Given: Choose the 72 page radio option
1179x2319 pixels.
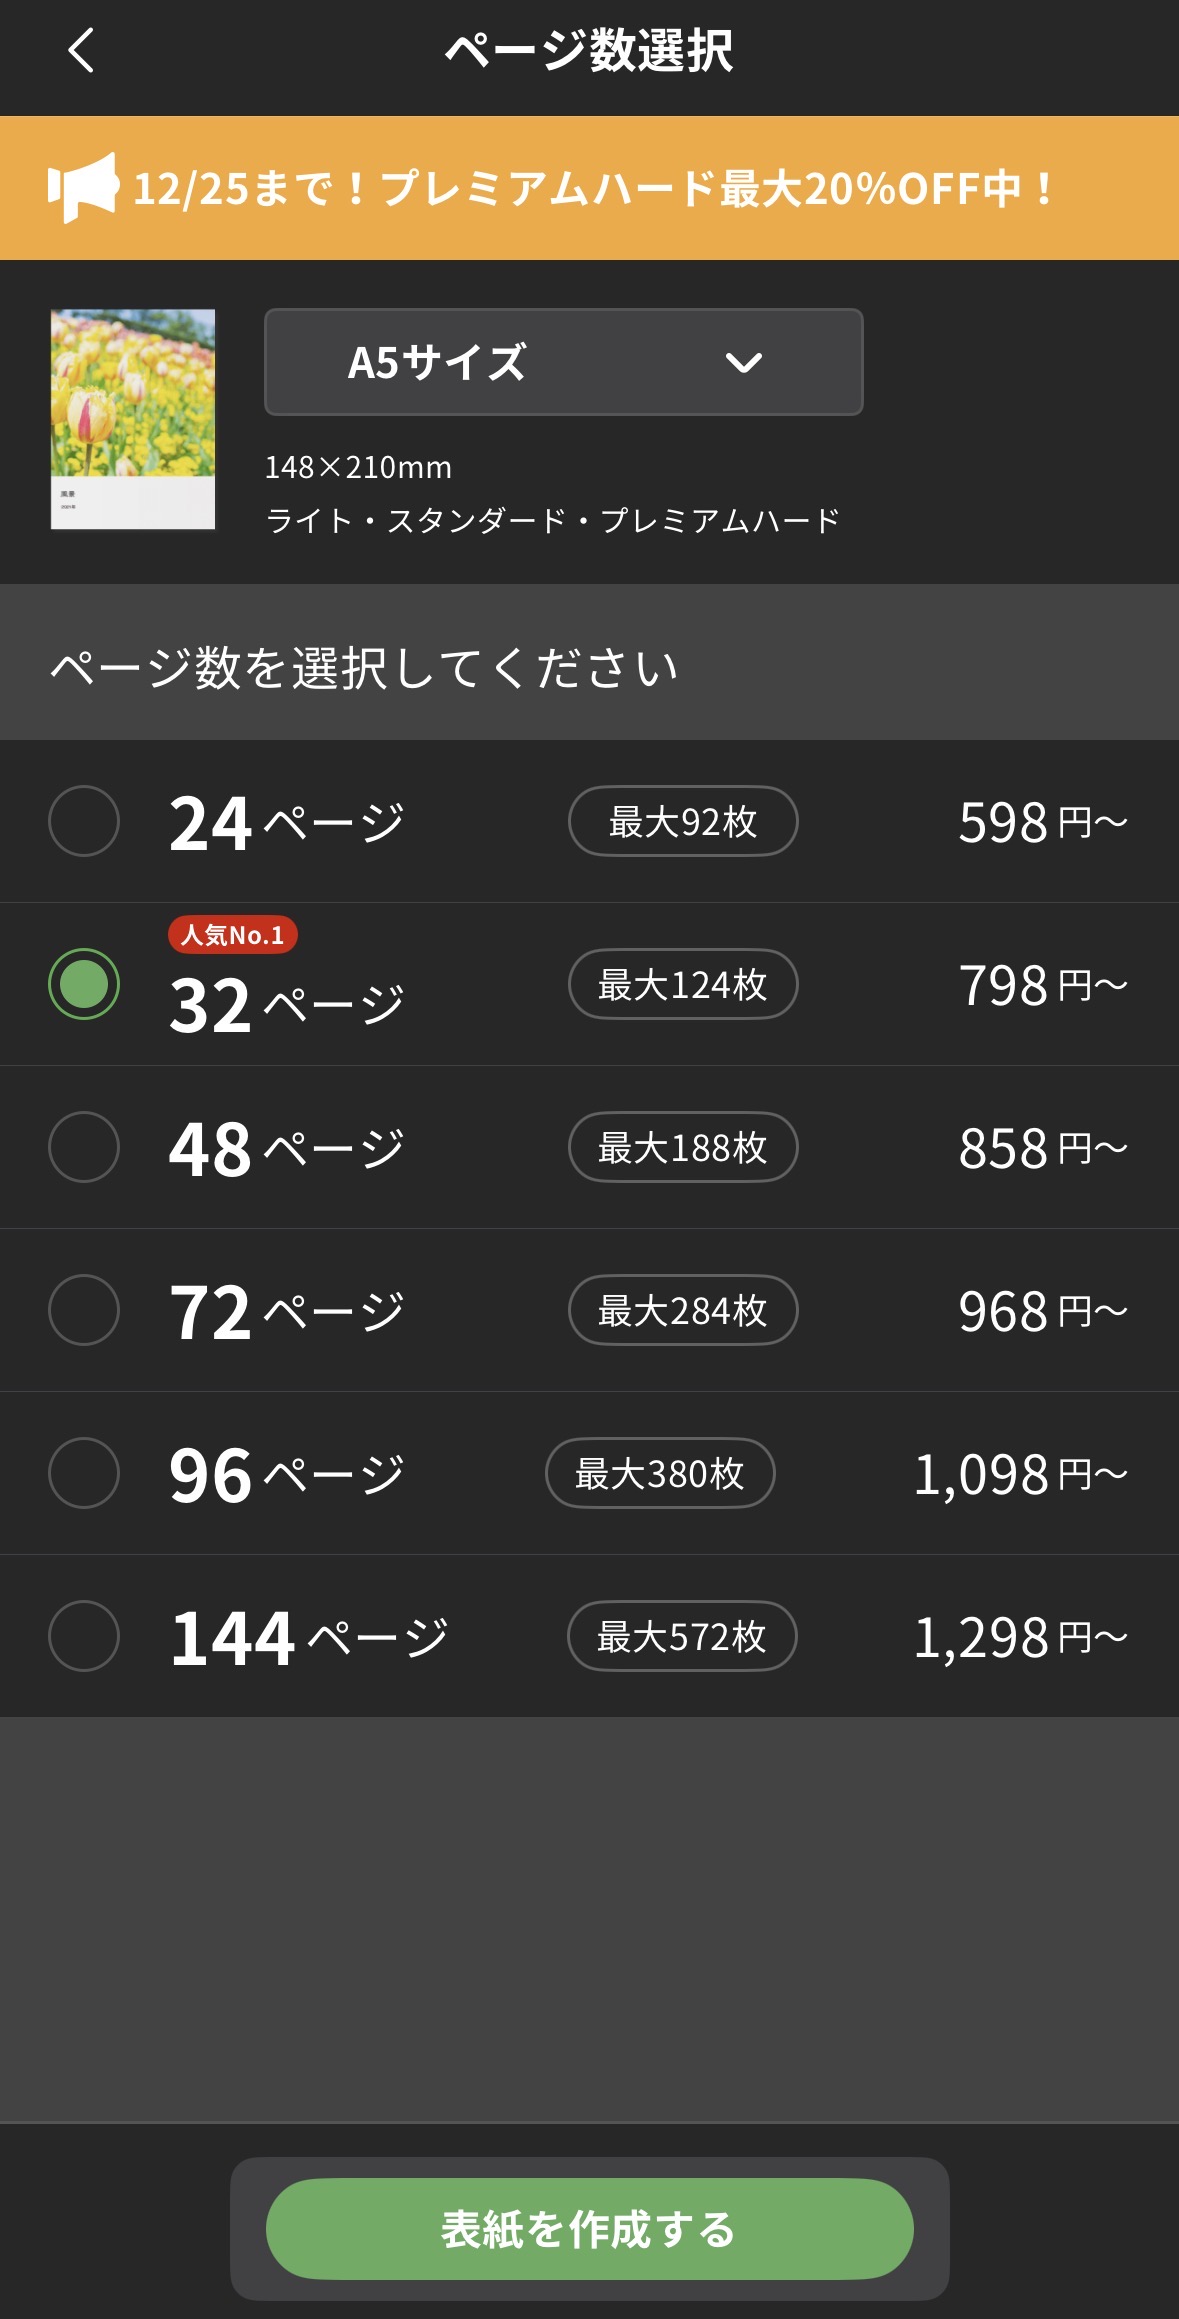Looking at the screenshot, I should (84, 1310).
